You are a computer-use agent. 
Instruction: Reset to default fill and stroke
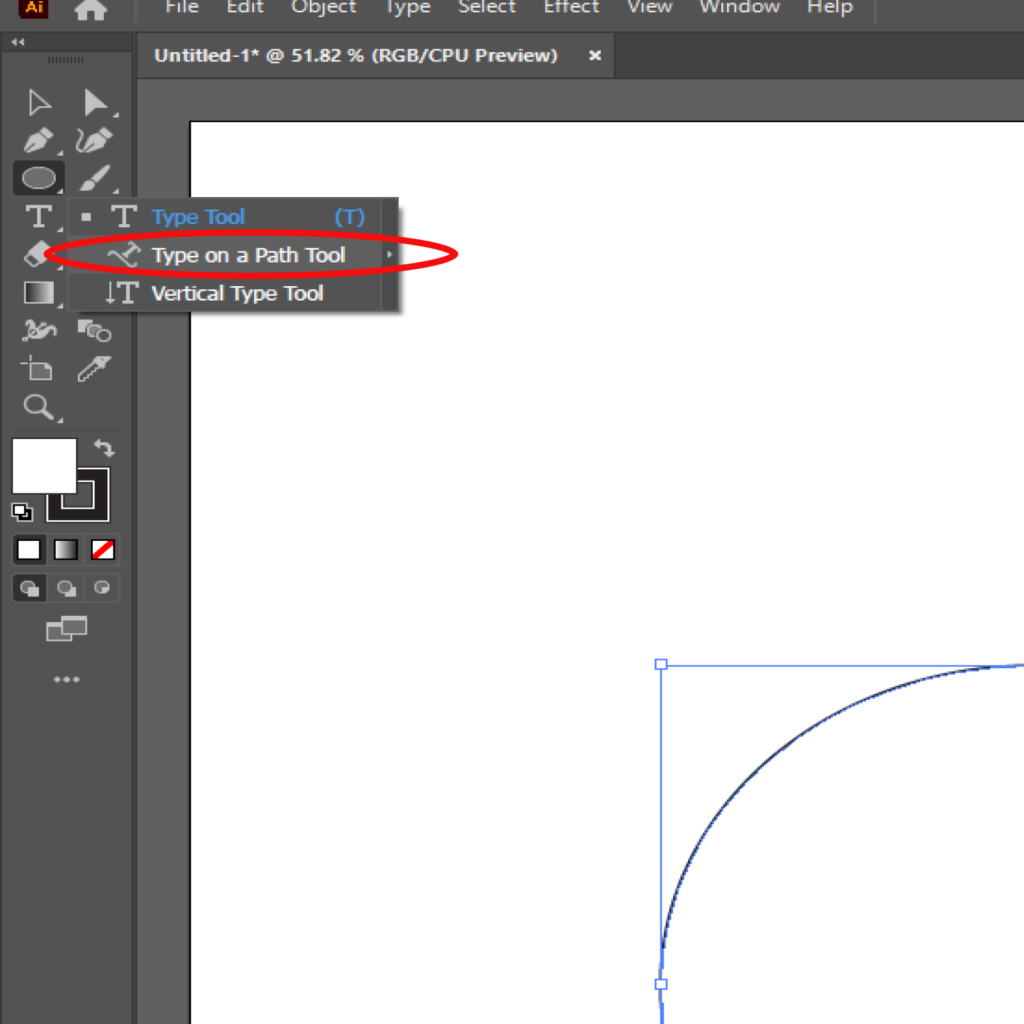click(x=22, y=512)
